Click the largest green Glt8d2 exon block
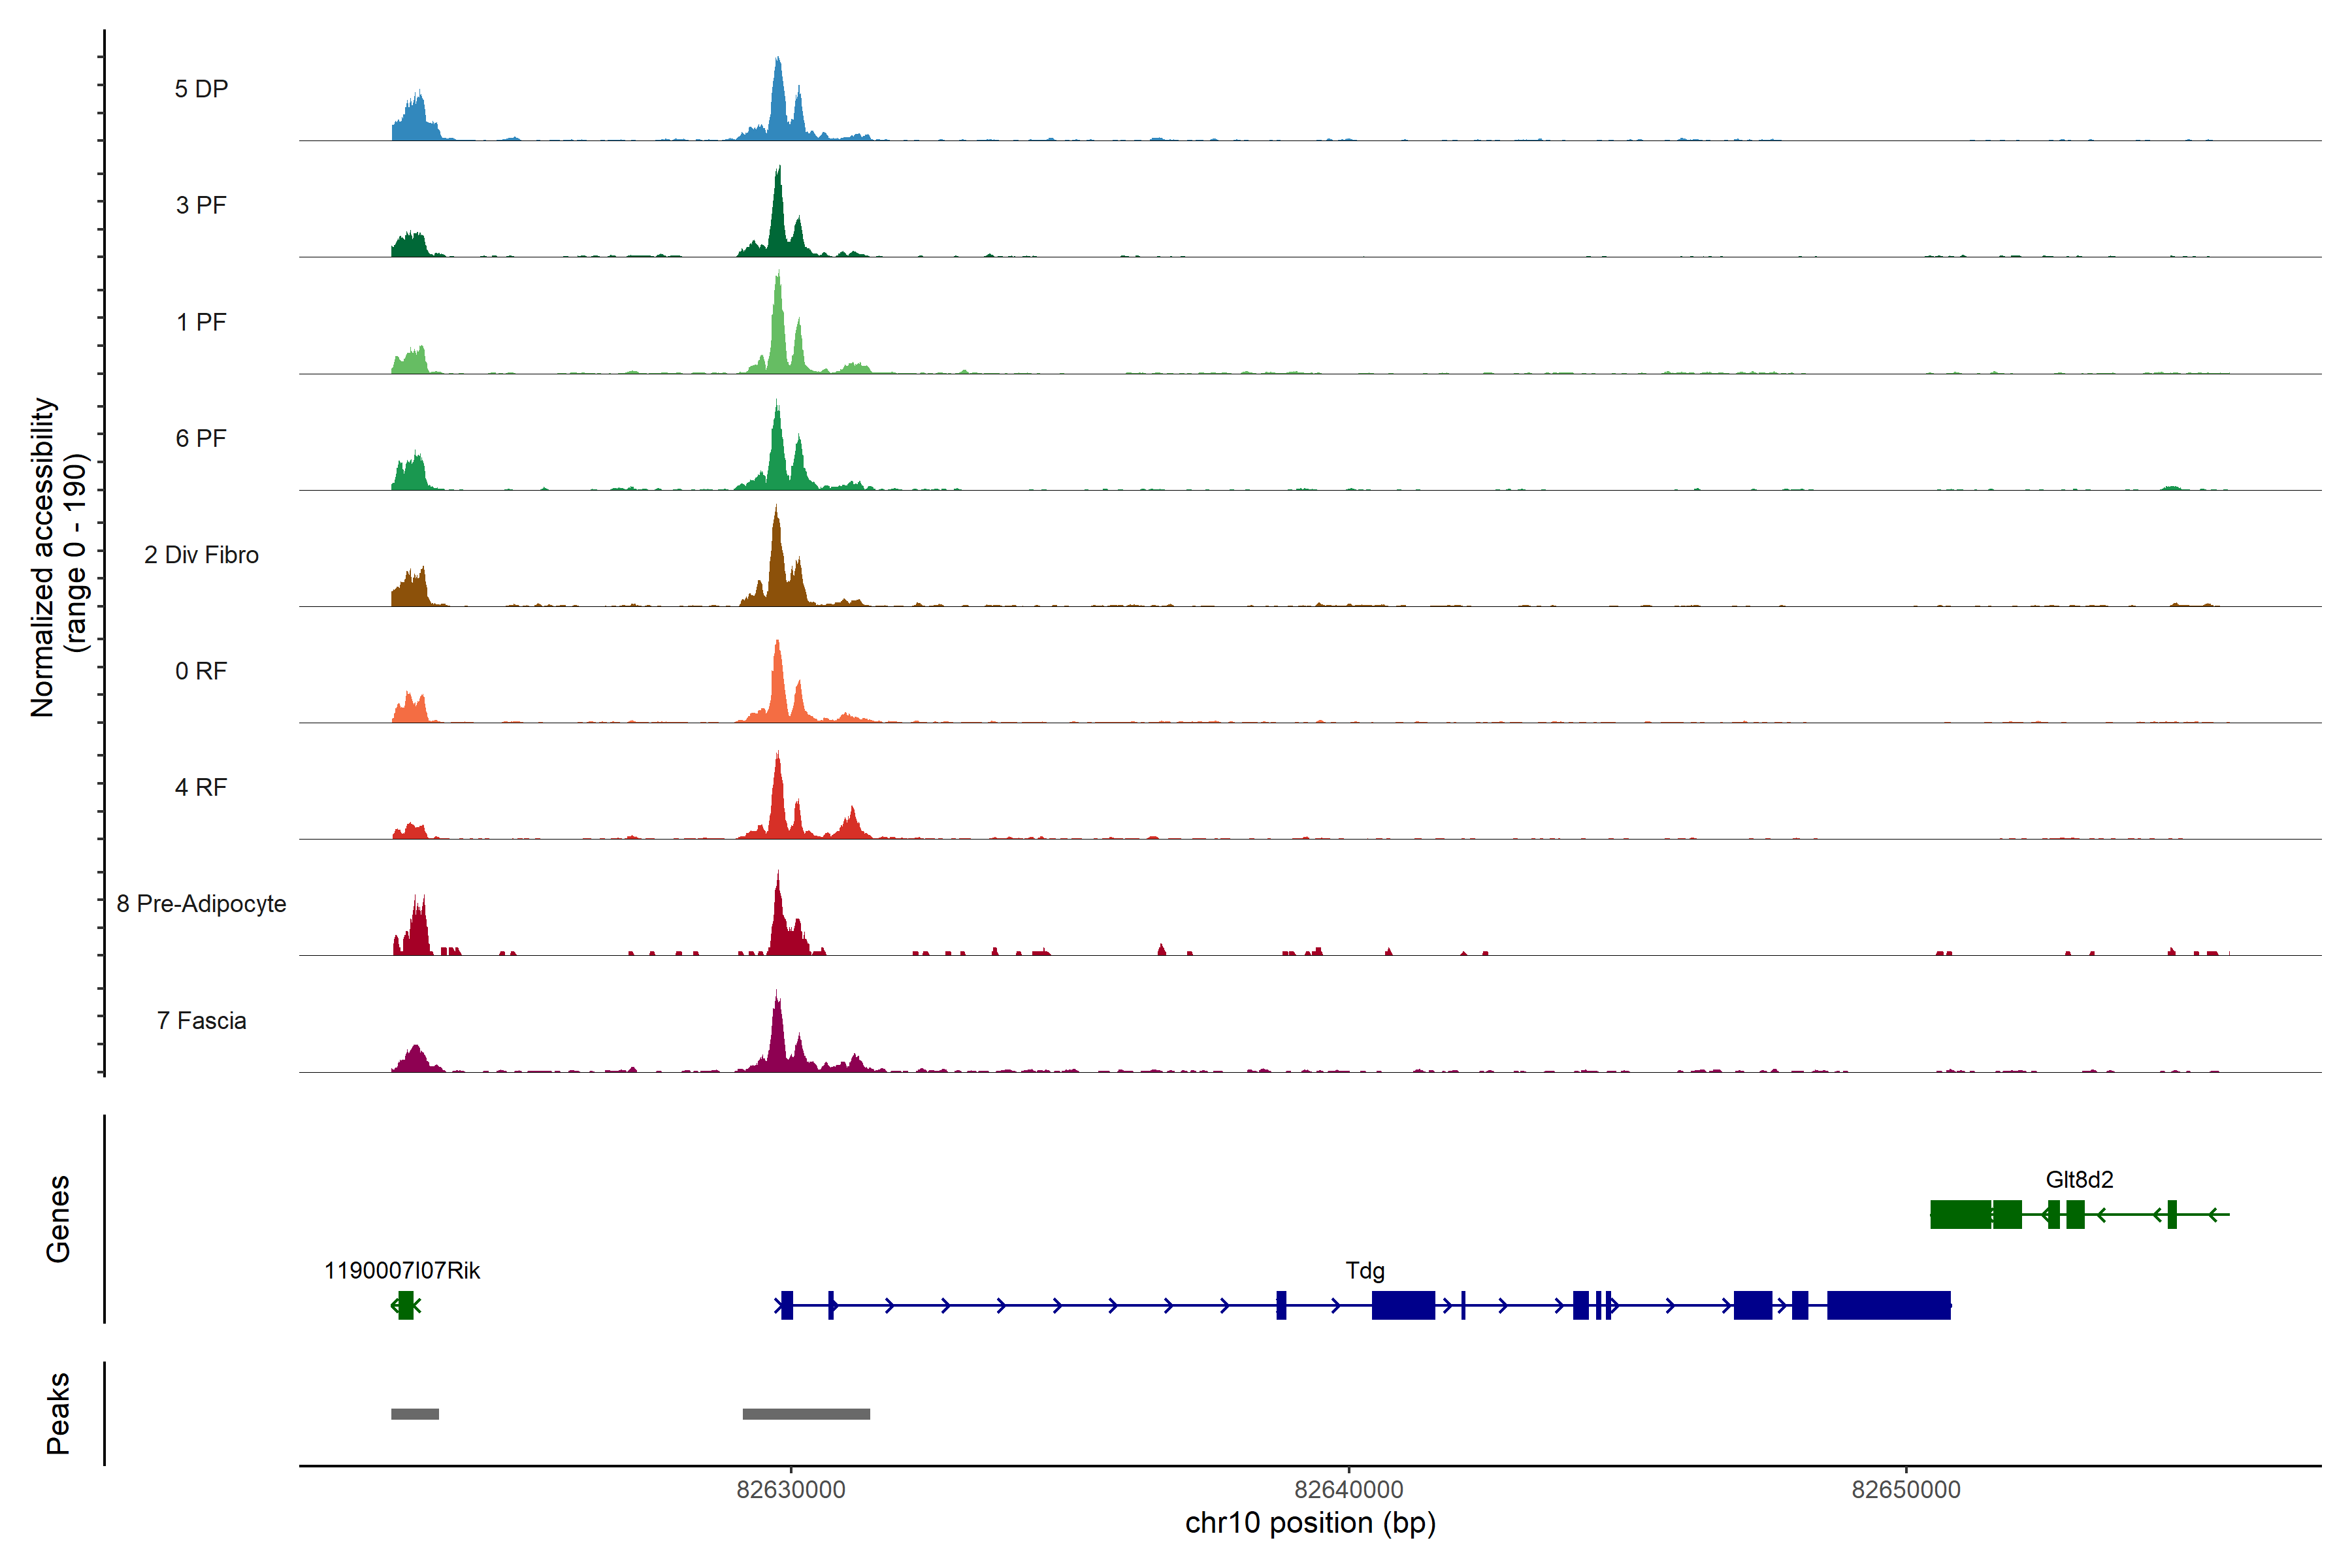This screenshot has width=2352, height=1568. click(1960, 1214)
